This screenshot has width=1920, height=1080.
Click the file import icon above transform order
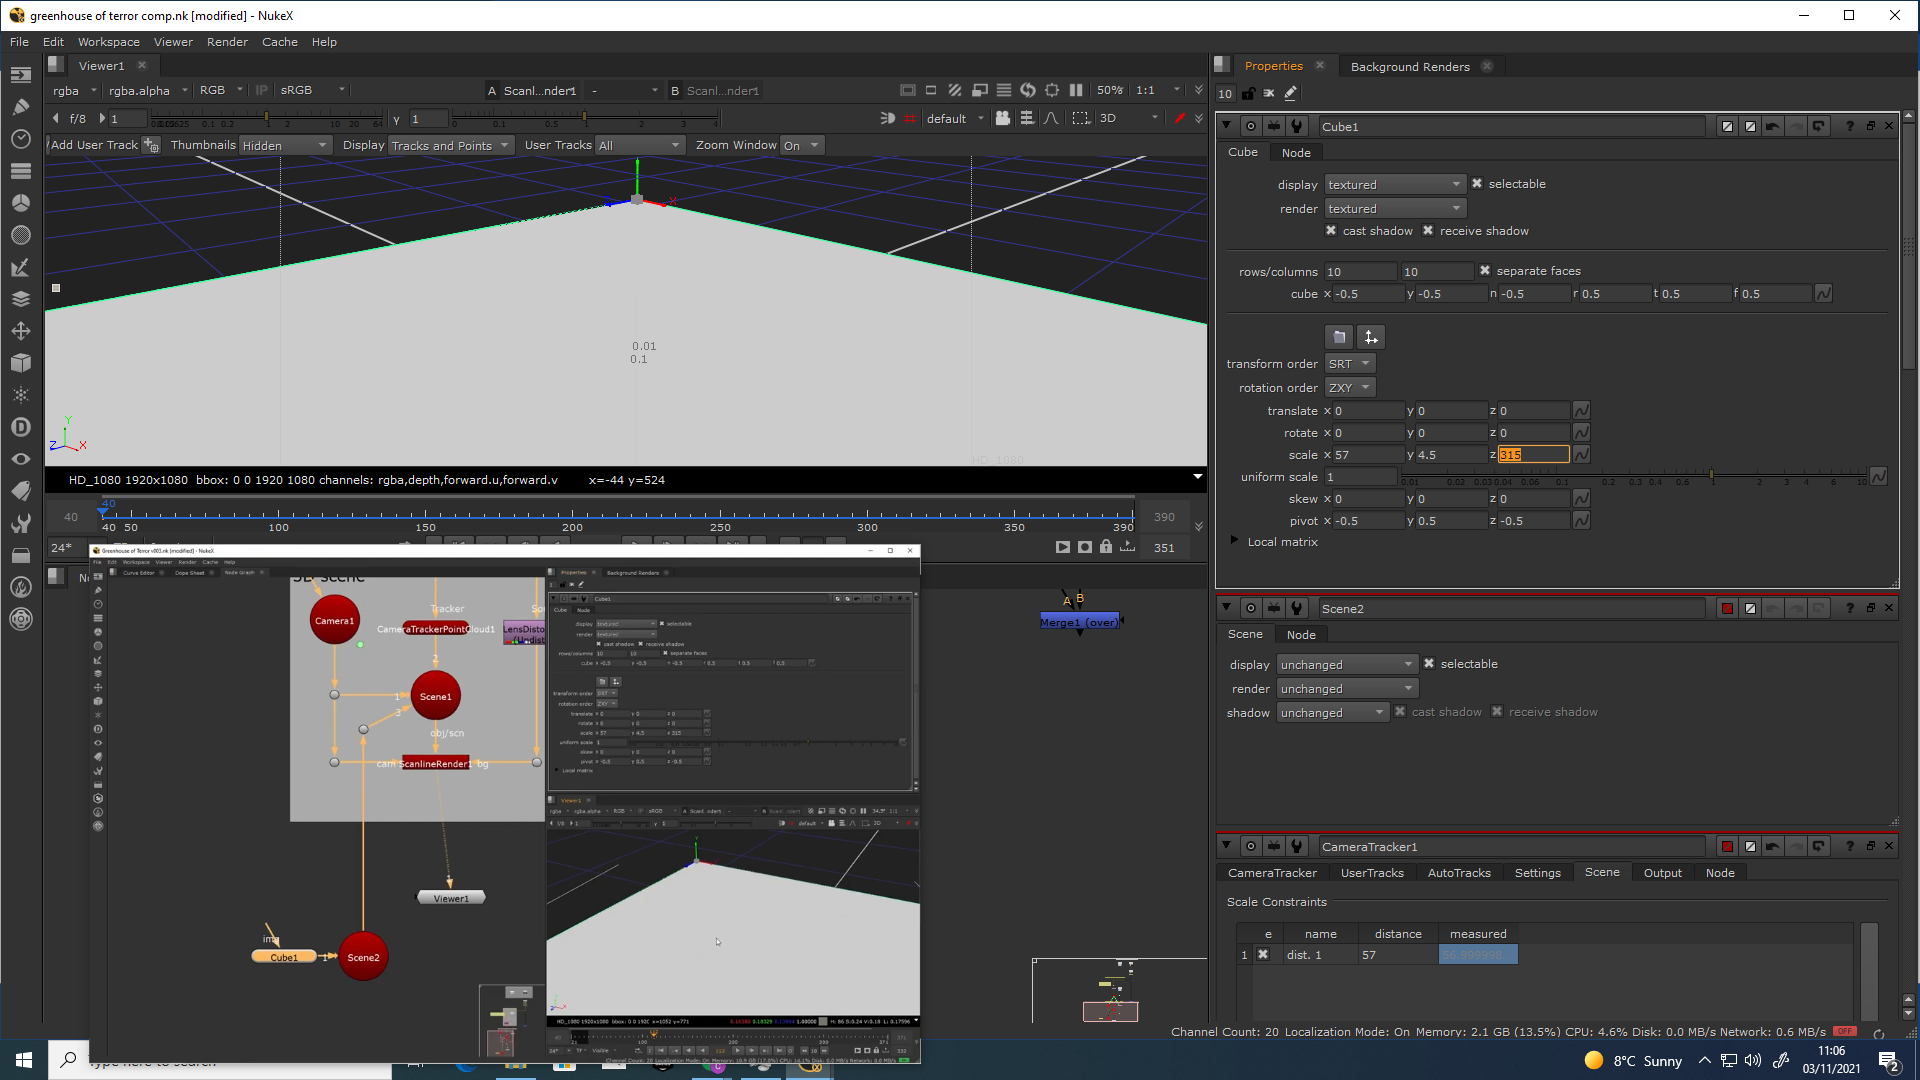1339,337
